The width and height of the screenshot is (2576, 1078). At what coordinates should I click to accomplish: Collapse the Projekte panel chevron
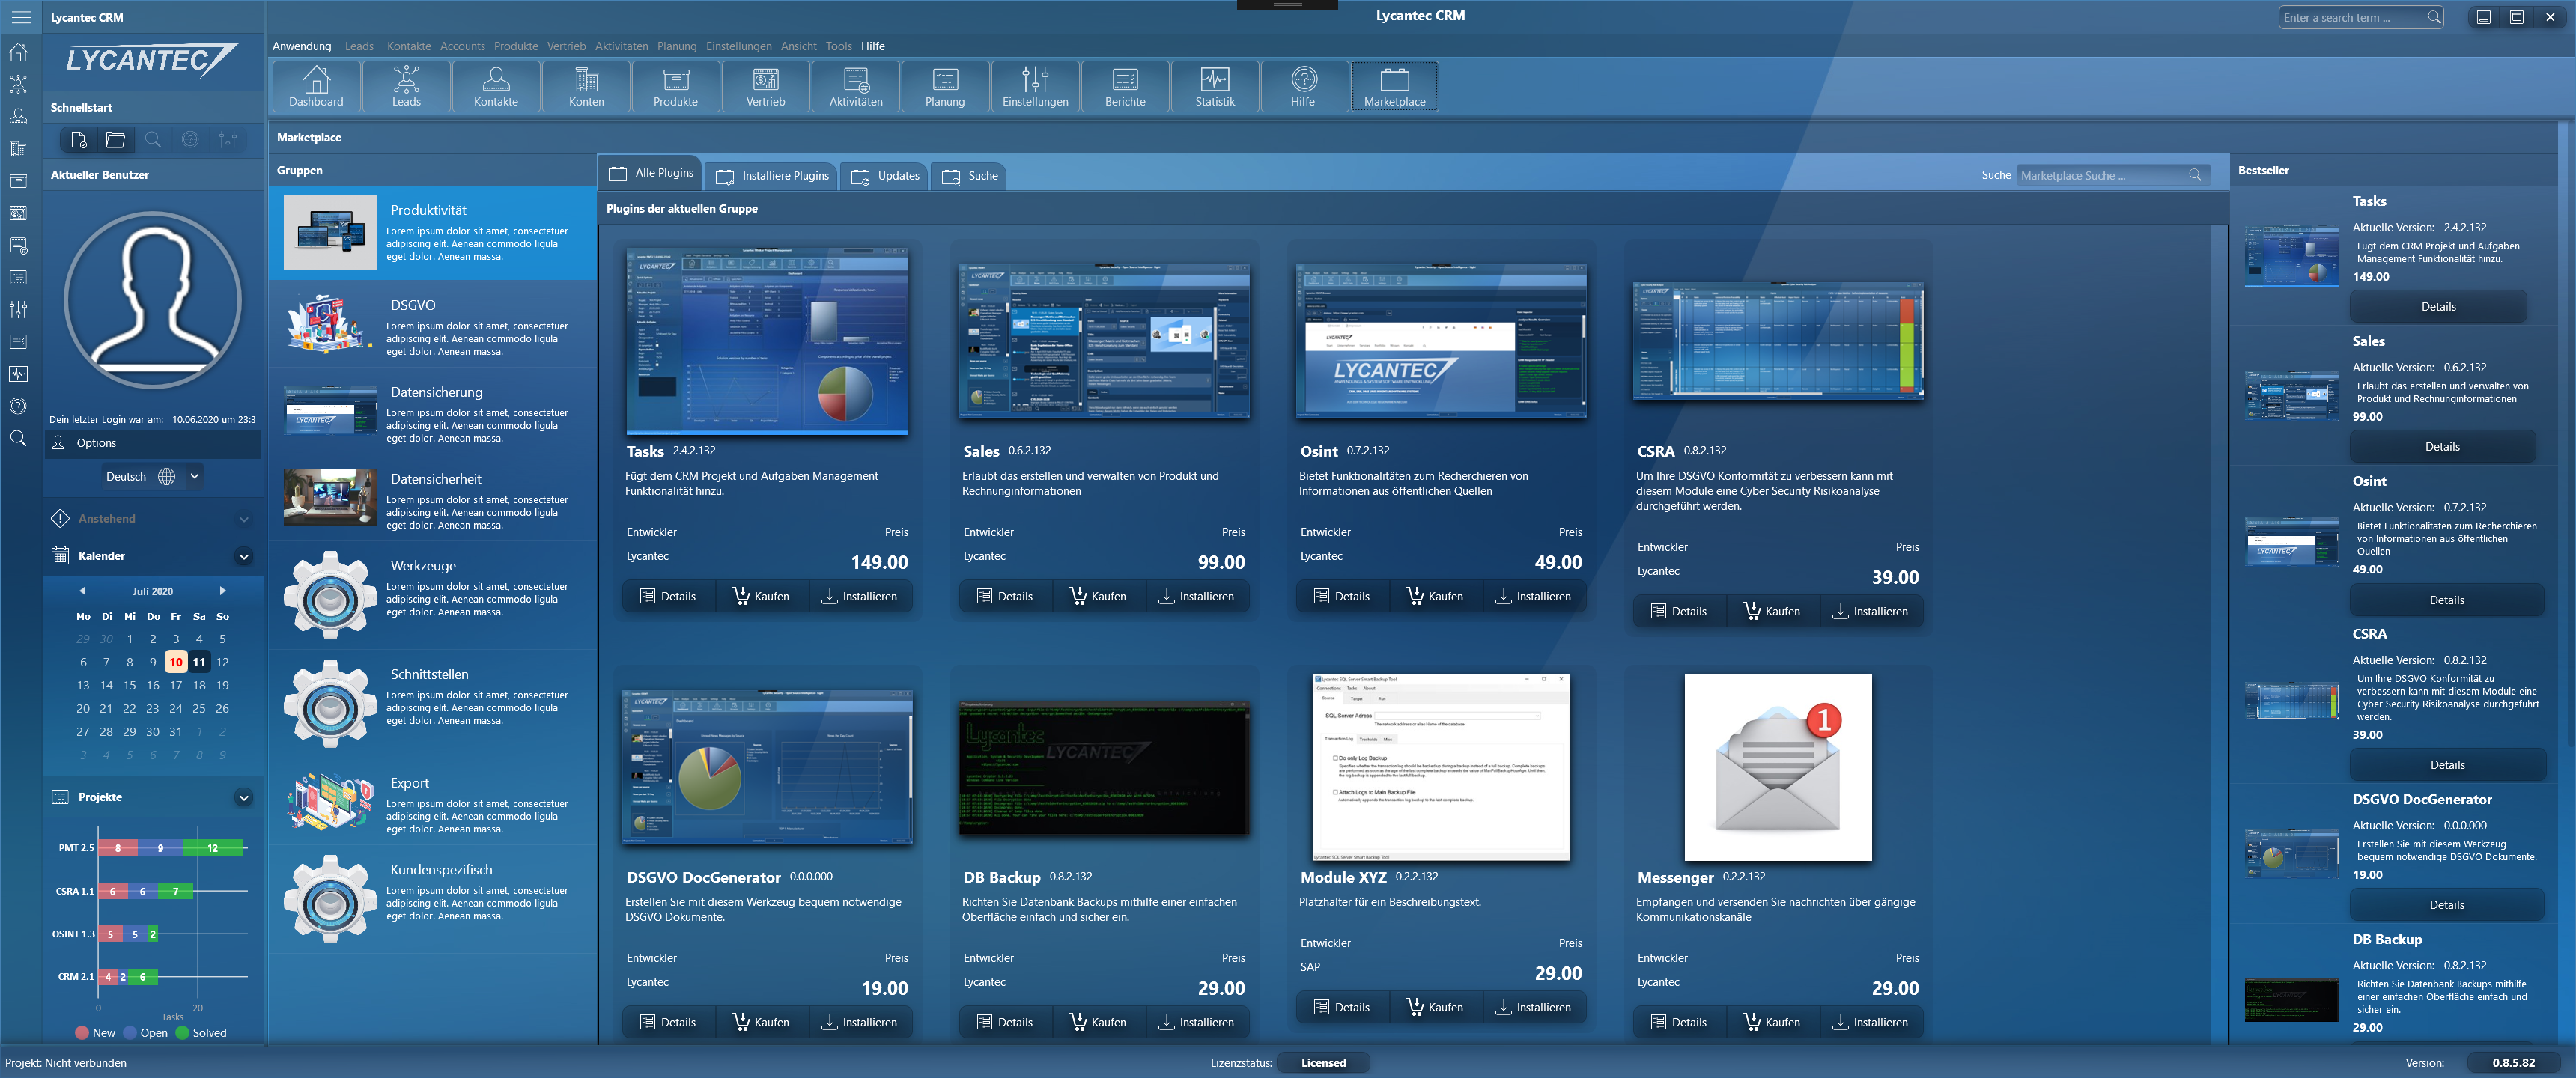[244, 797]
